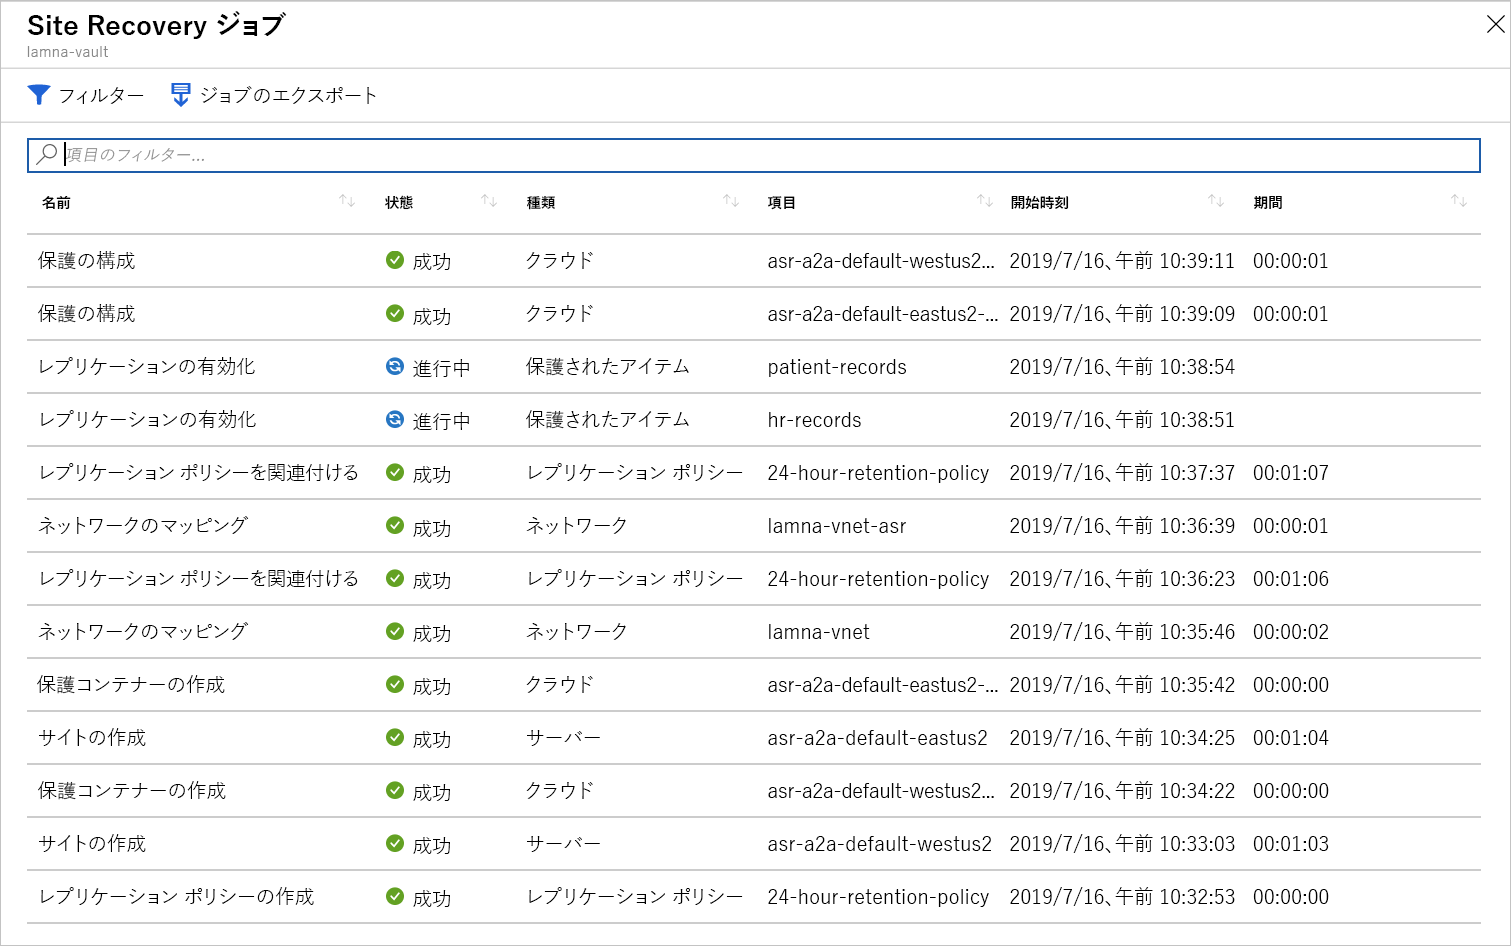The image size is (1511, 946).
Task: Sort by 開始時刻 column arrows
Action: (1216, 201)
